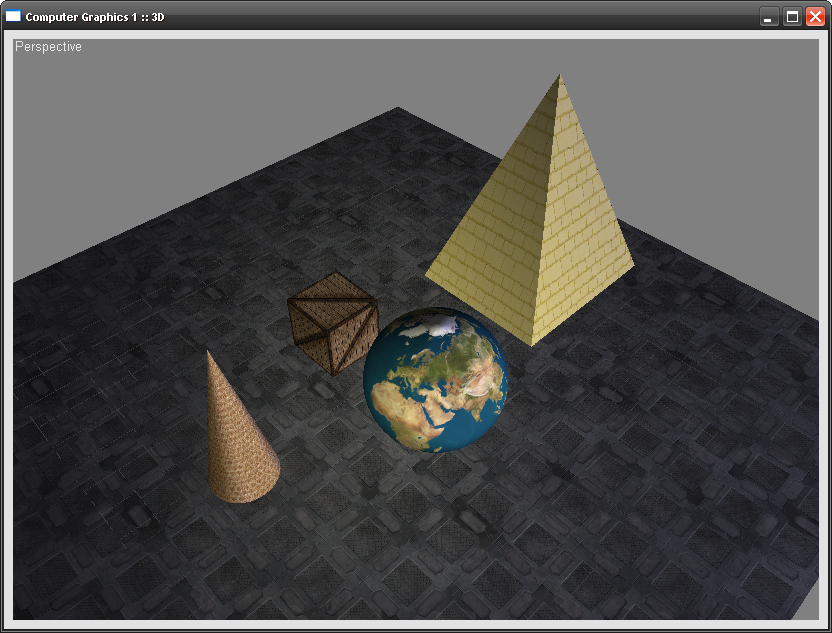Image resolution: width=832 pixels, height=633 pixels.
Task: Minimize the Computer Graphics 1 window
Action: tap(768, 17)
